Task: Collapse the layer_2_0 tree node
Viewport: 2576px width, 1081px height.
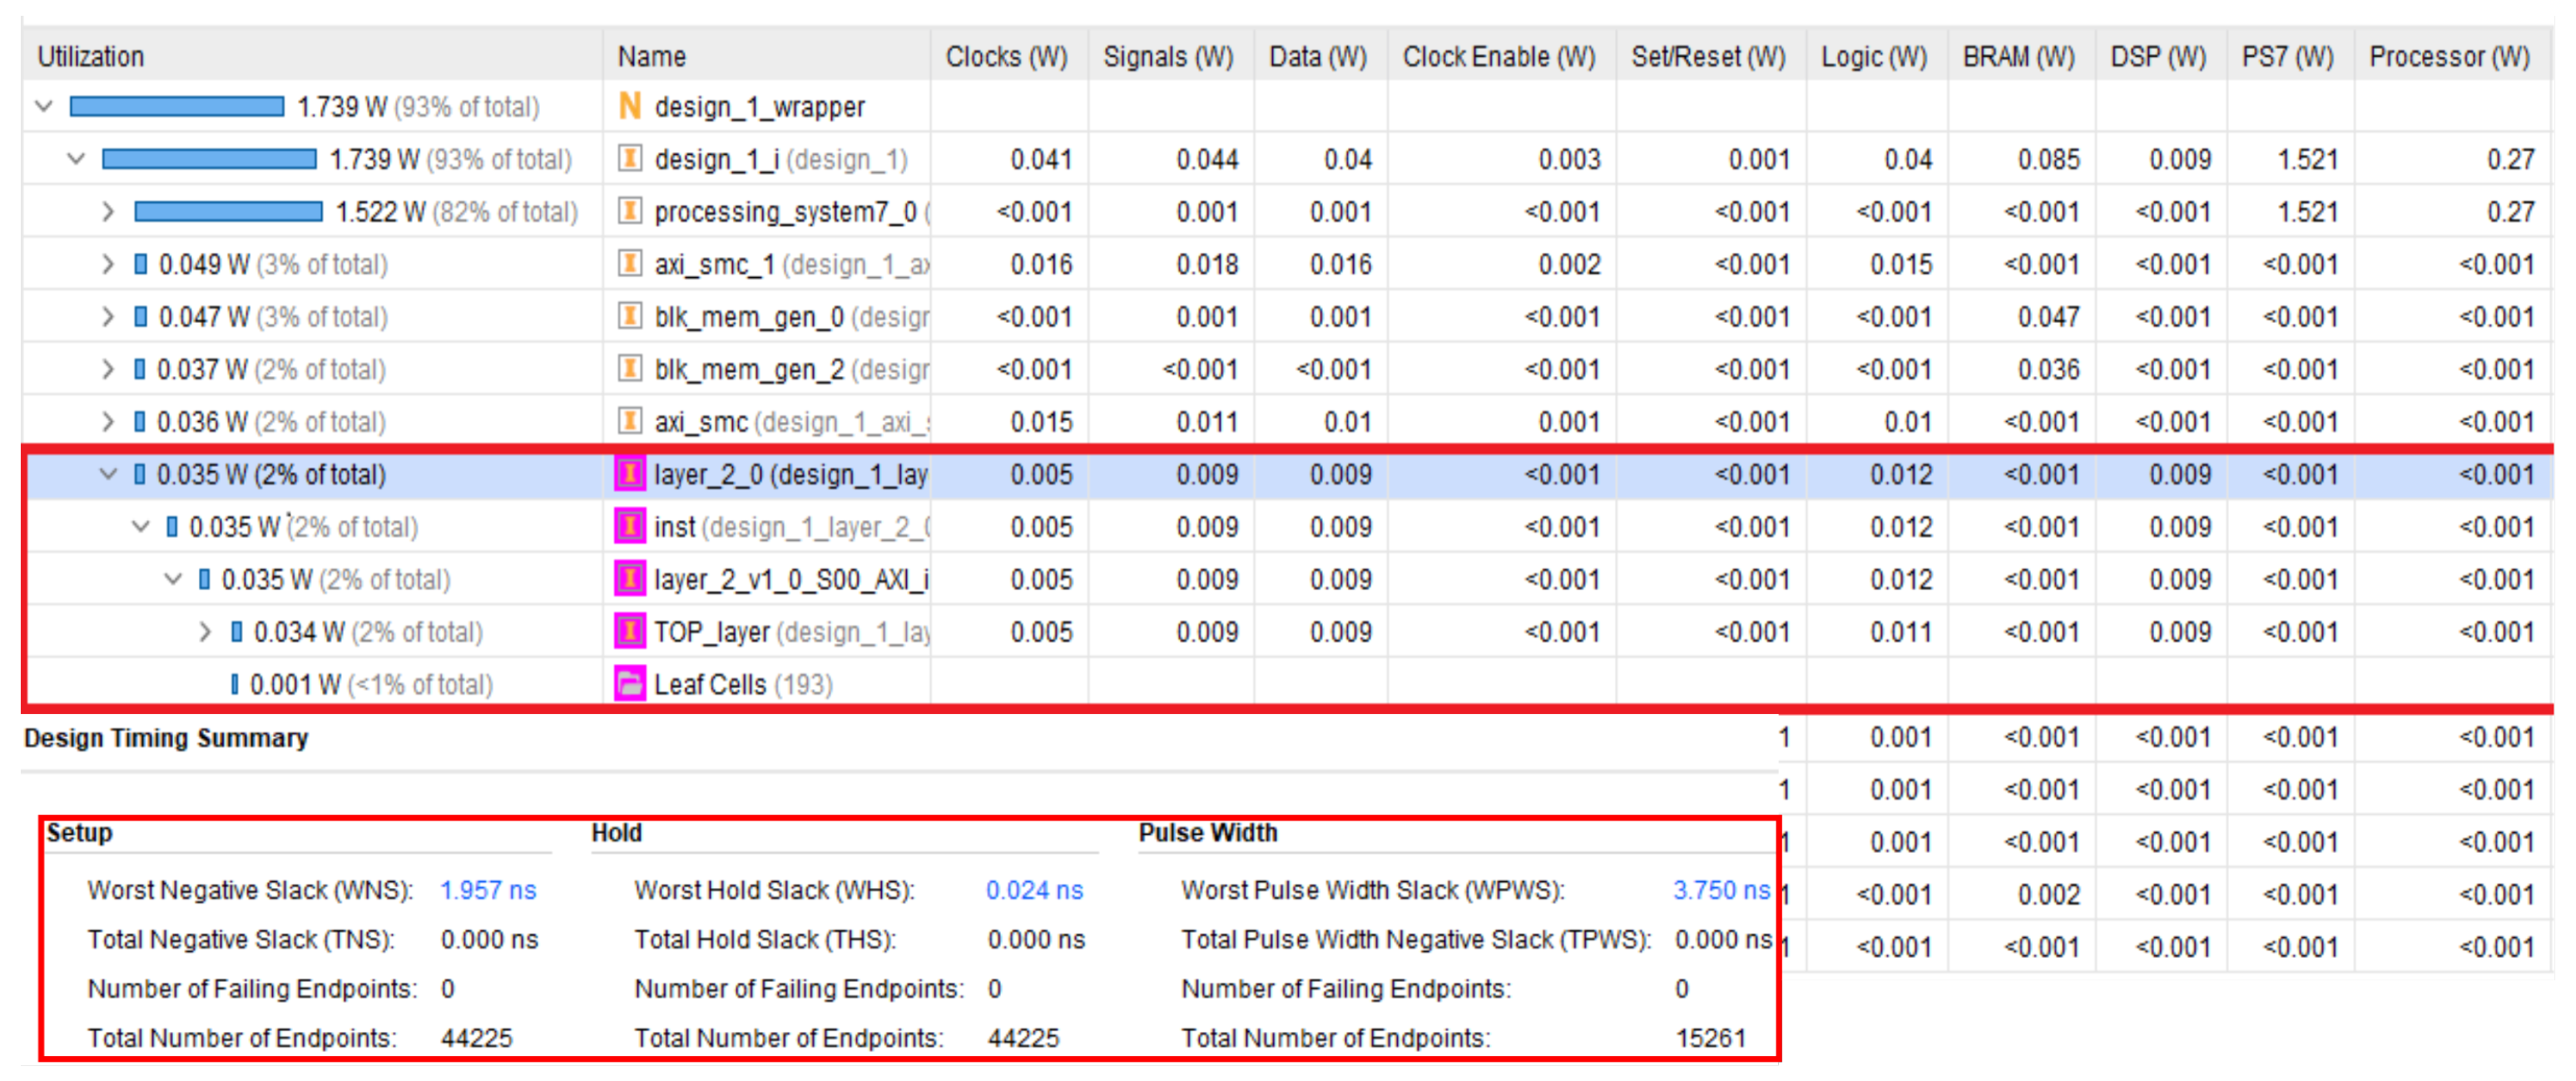Action: pyautogui.click(x=108, y=474)
